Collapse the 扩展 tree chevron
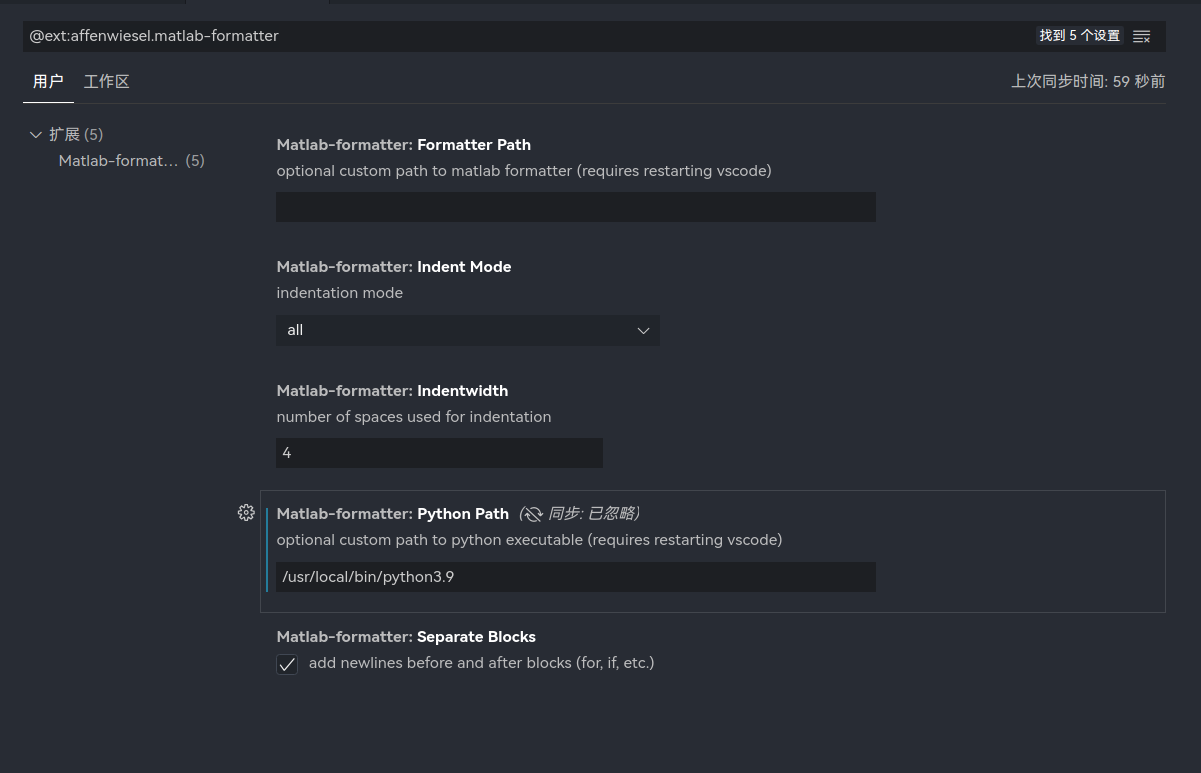This screenshot has width=1201, height=773. point(36,135)
